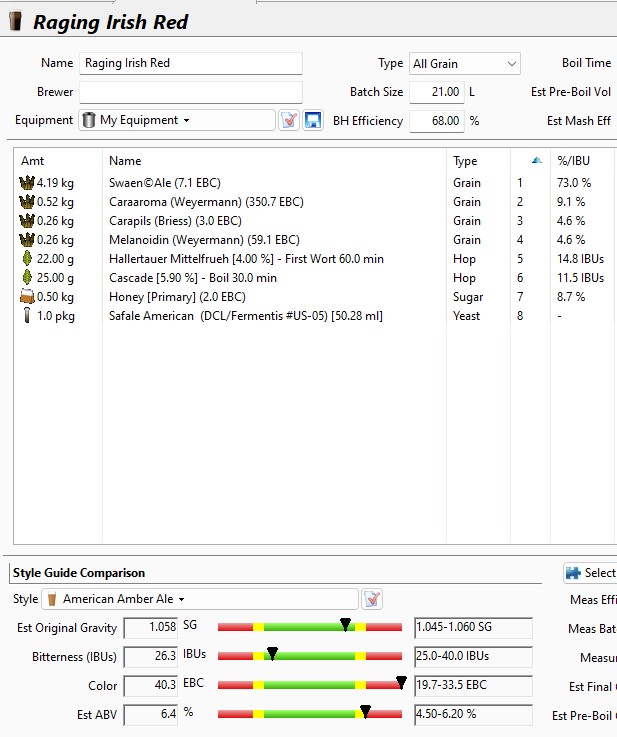The width and height of the screenshot is (617, 737).
Task: Click the save equipment floppy disk icon
Action: coord(313,120)
